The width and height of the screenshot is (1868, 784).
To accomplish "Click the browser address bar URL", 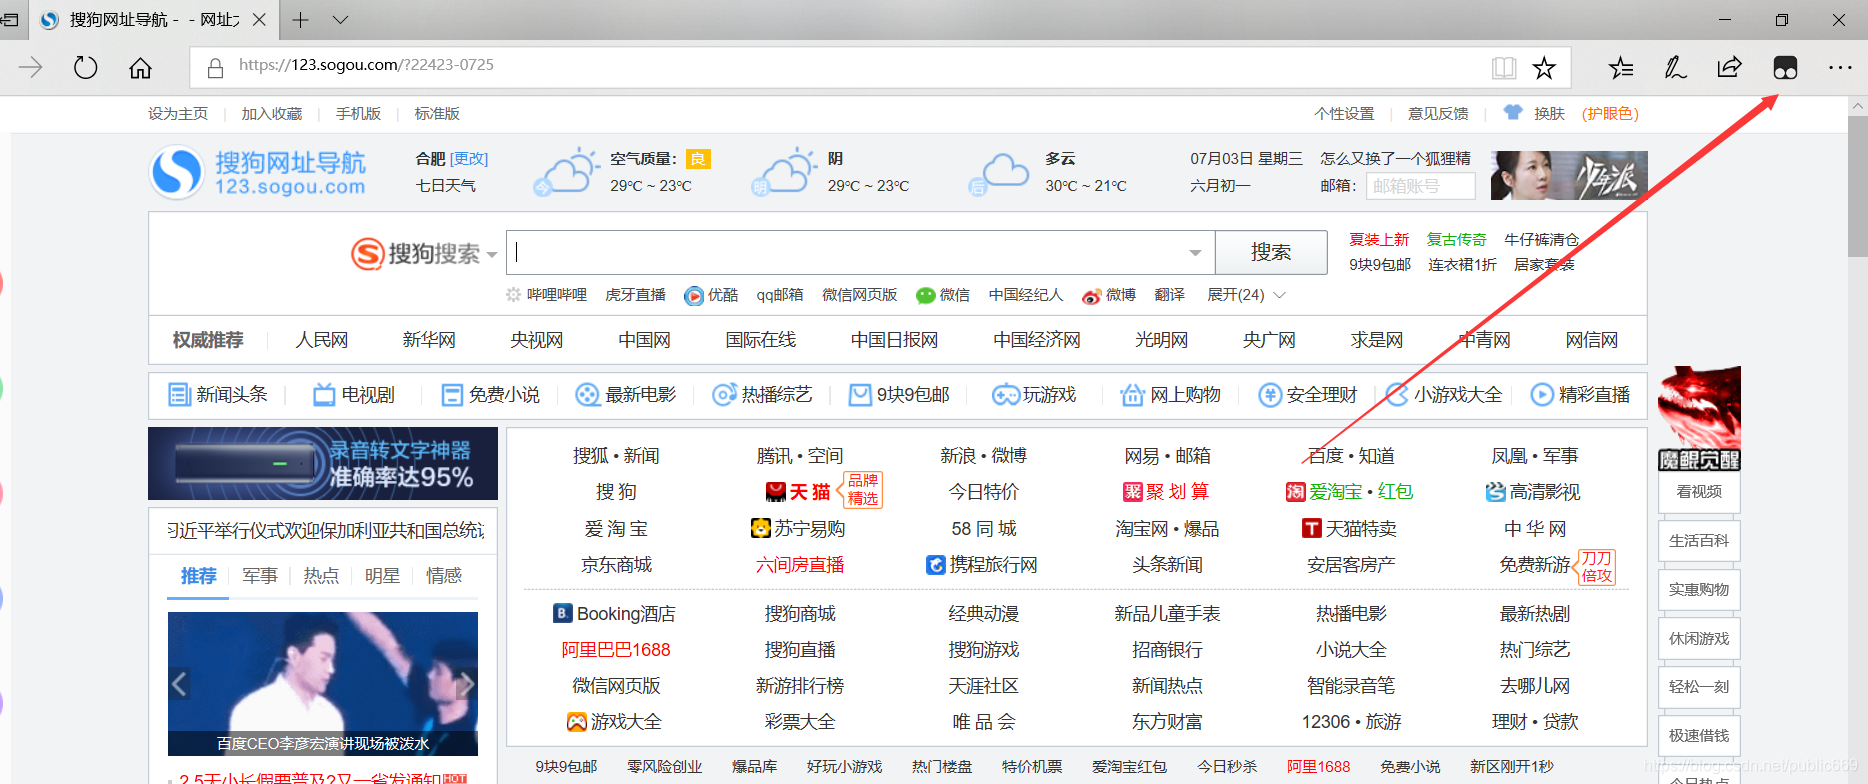I will (366, 65).
